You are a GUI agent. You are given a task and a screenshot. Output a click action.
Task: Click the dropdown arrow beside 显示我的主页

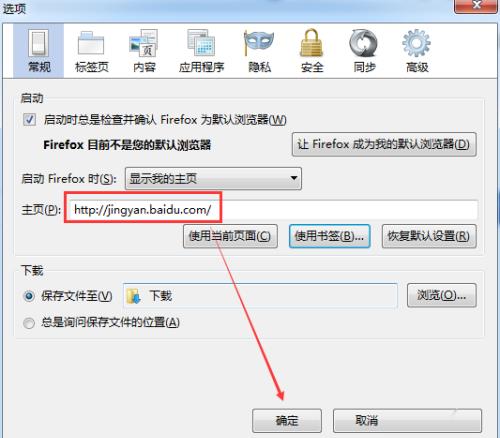[x=294, y=178]
